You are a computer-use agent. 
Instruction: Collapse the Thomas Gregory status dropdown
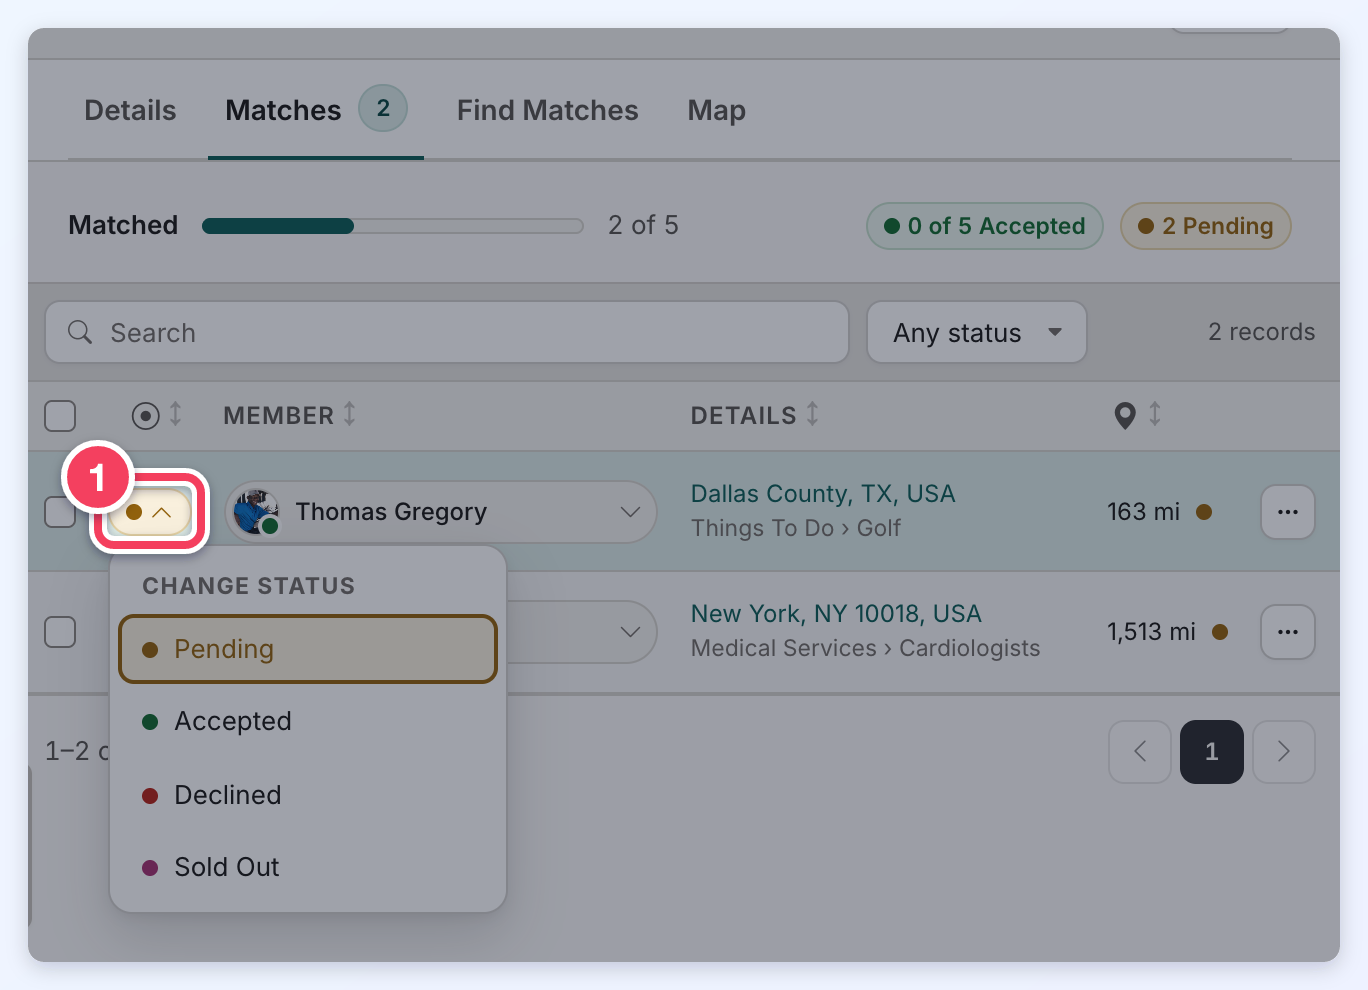point(150,512)
